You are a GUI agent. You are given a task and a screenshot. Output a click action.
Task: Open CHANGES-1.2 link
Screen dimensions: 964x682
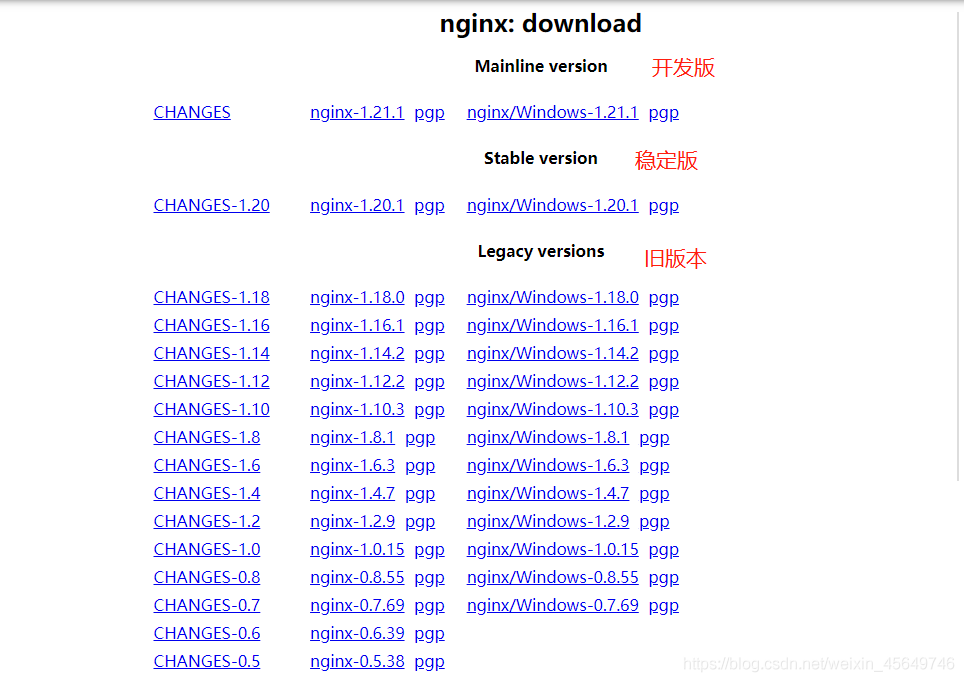[207, 521]
